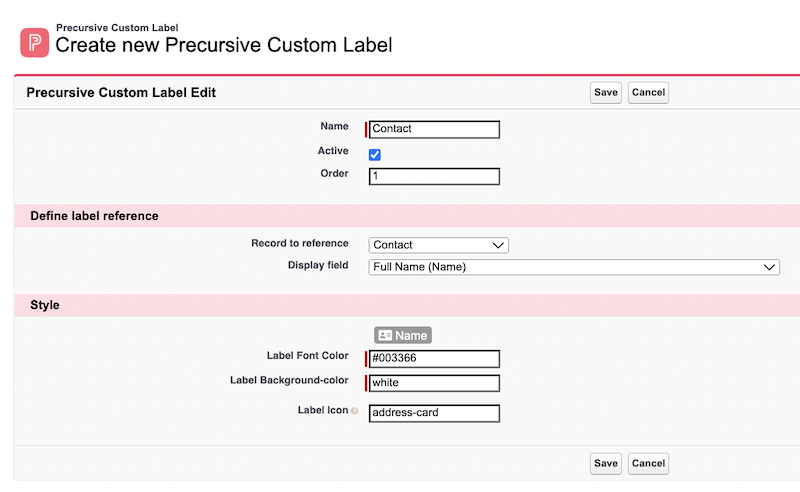Screen dimensions: 800x492
Task: Click the top Save button
Action: [x=606, y=92]
